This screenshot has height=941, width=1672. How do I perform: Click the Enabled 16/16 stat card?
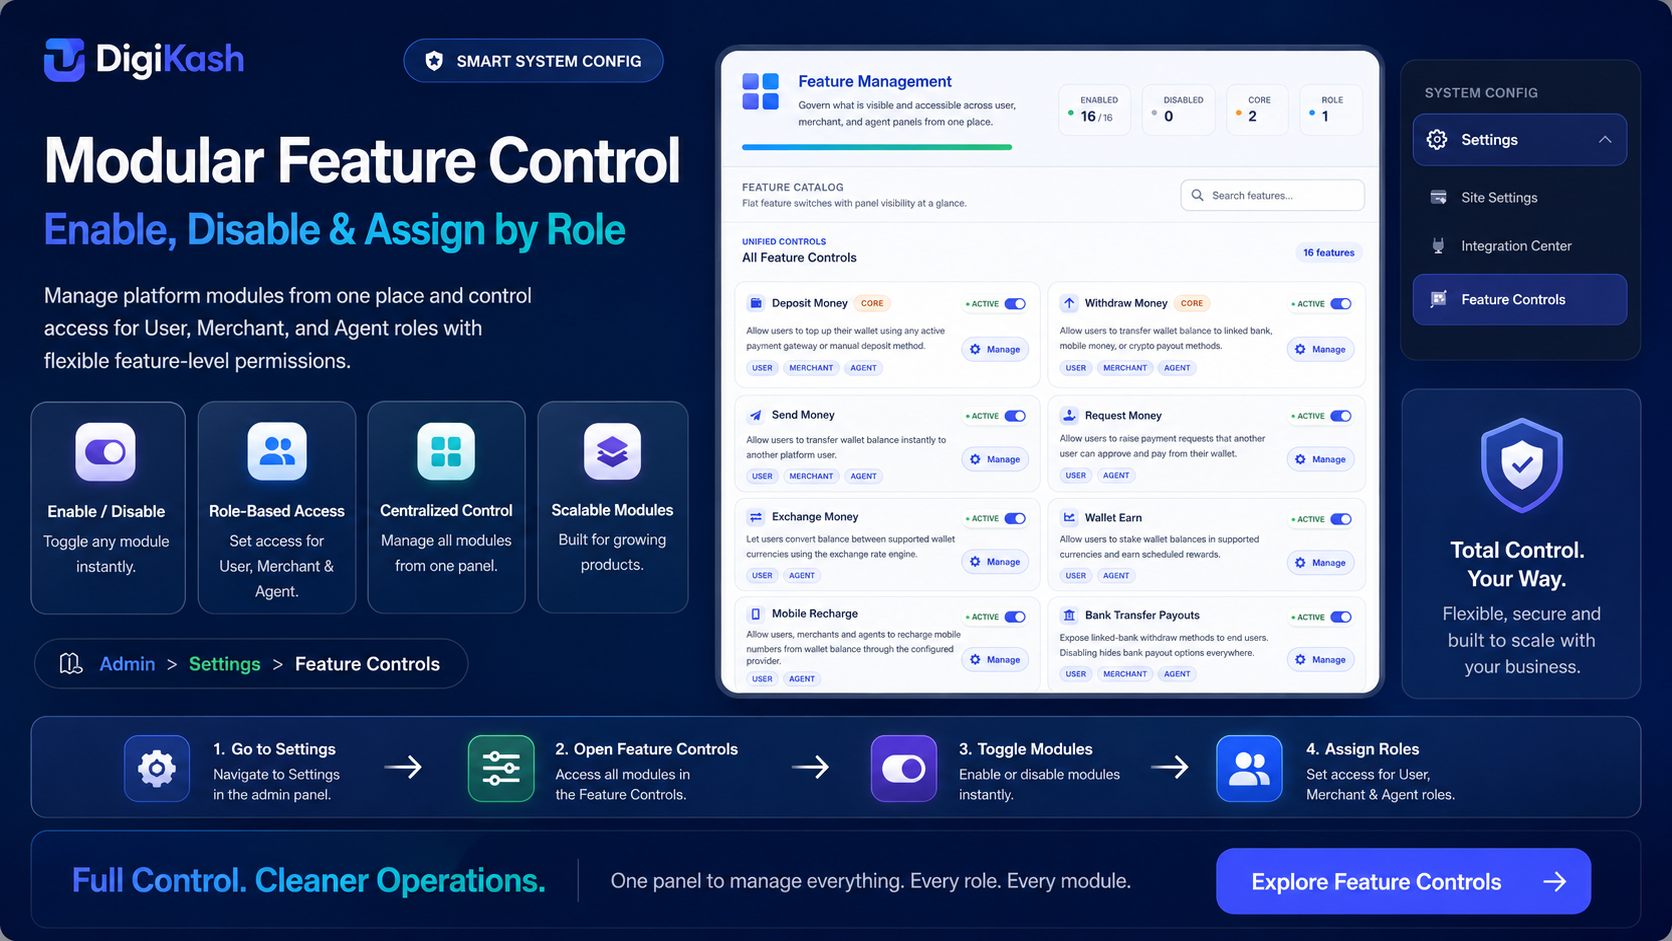1097,109
